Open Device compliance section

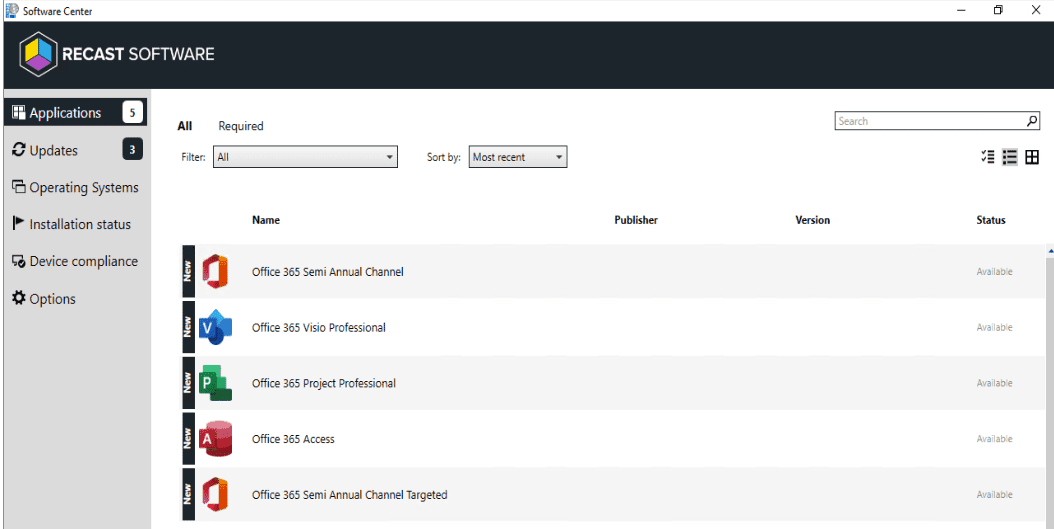click(x=83, y=262)
